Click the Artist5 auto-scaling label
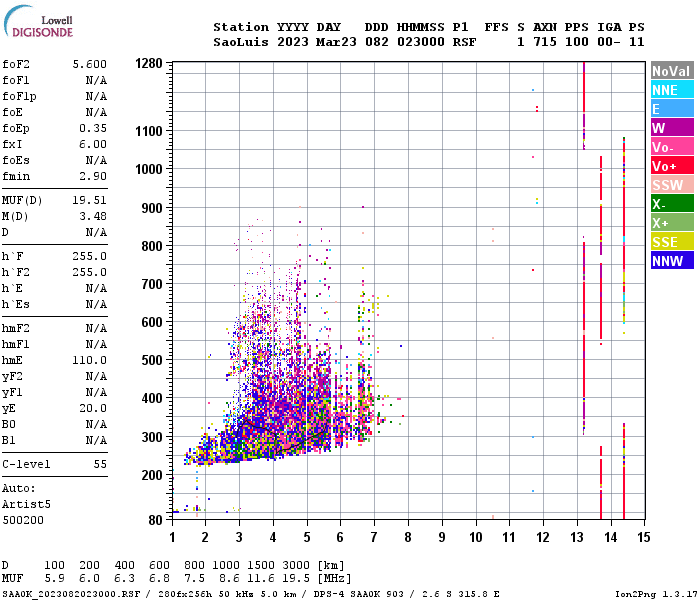Viewport: 700px width, 600px height. tap(26, 504)
